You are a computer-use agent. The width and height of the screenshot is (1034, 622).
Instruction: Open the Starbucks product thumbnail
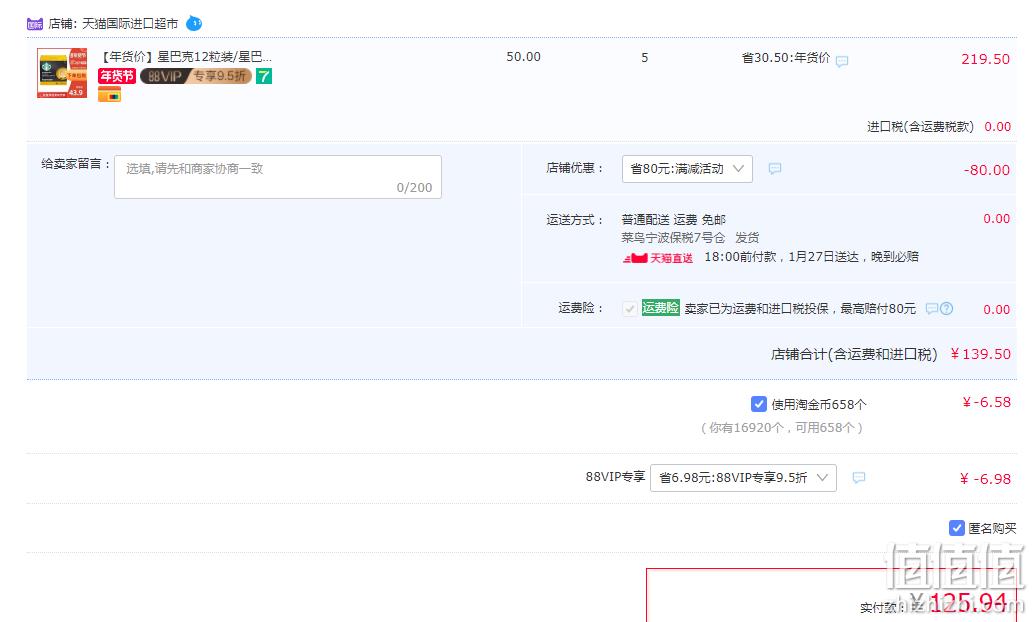pyautogui.click(x=62, y=73)
